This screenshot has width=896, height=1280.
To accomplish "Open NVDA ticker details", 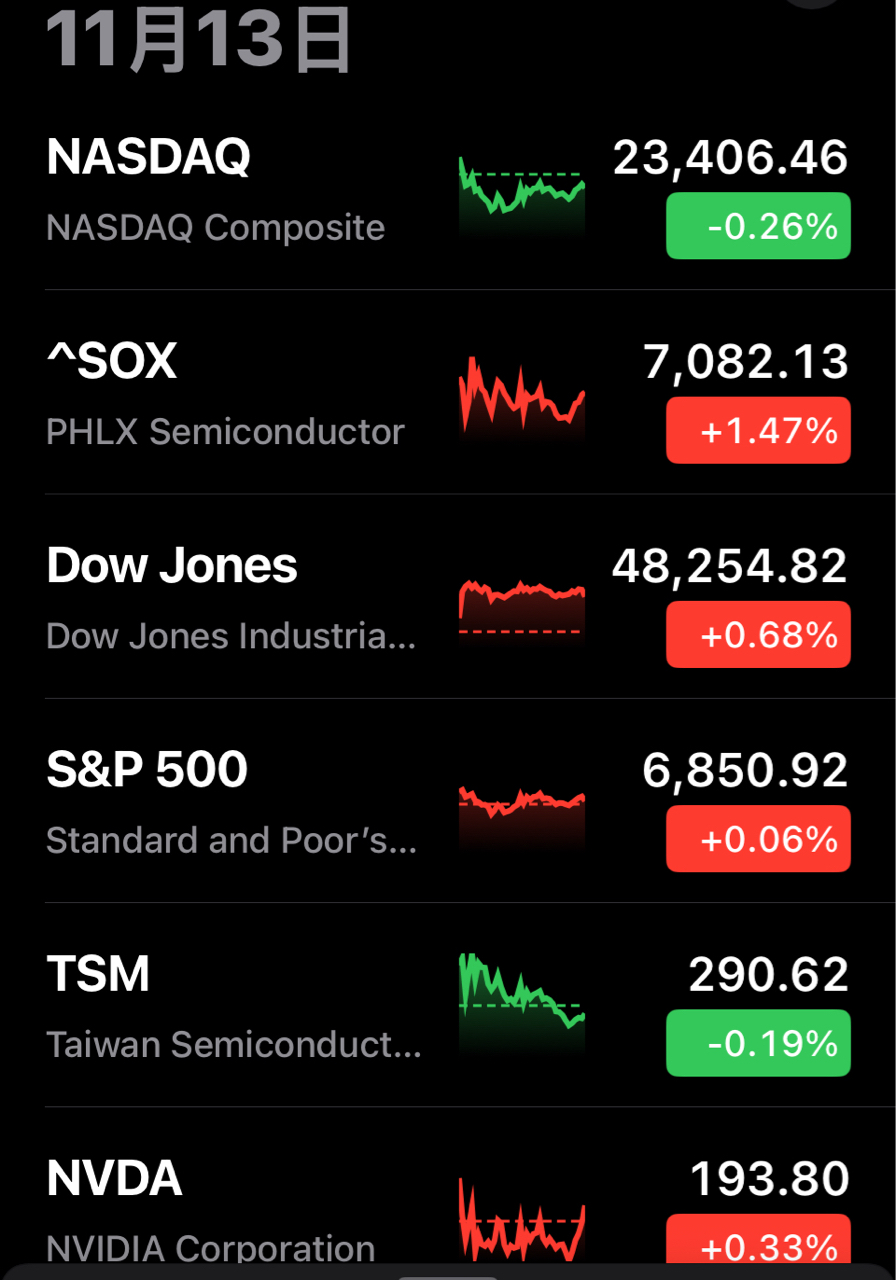I will (x=114, y=1179).
